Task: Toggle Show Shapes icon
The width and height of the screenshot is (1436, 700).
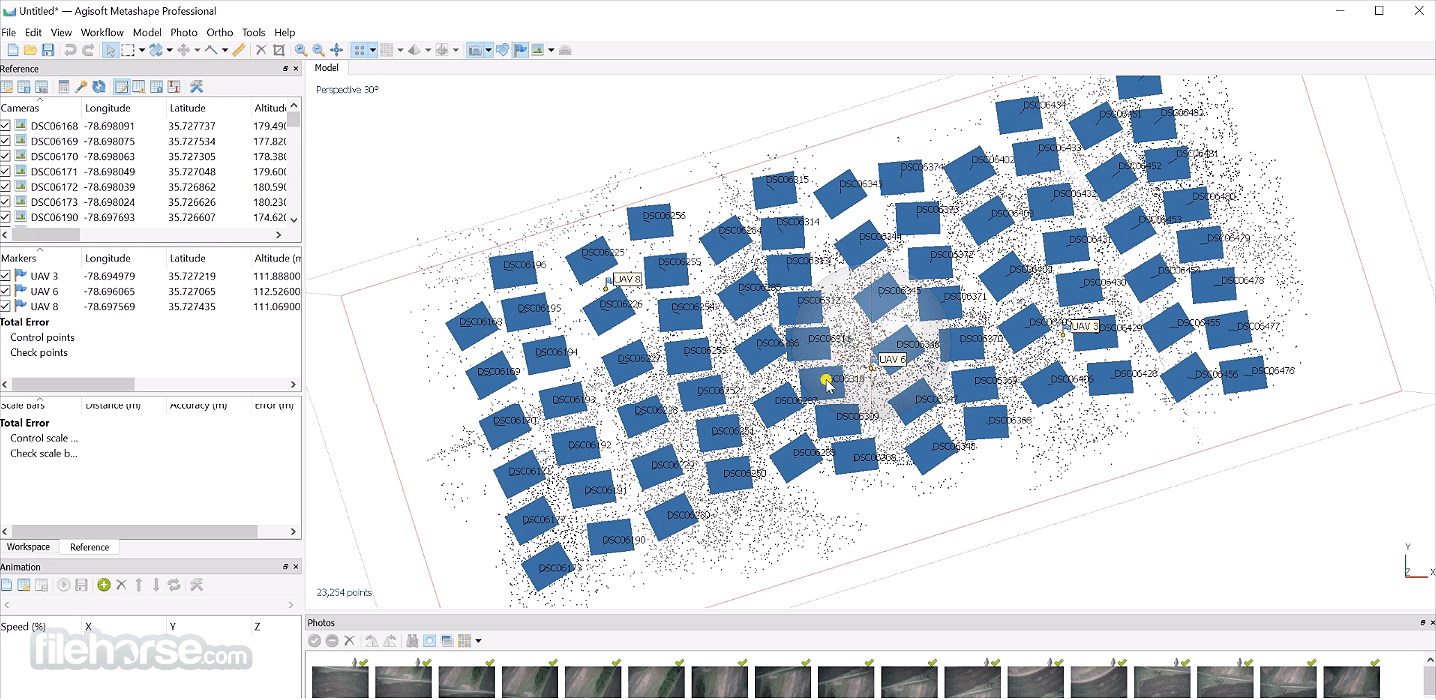Action: 502,50
